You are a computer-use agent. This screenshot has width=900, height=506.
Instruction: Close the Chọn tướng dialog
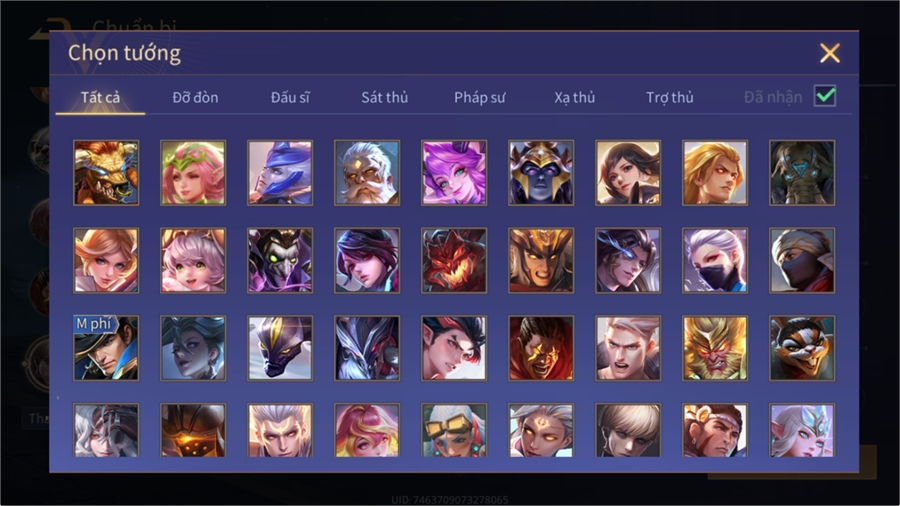pos(829,53)
